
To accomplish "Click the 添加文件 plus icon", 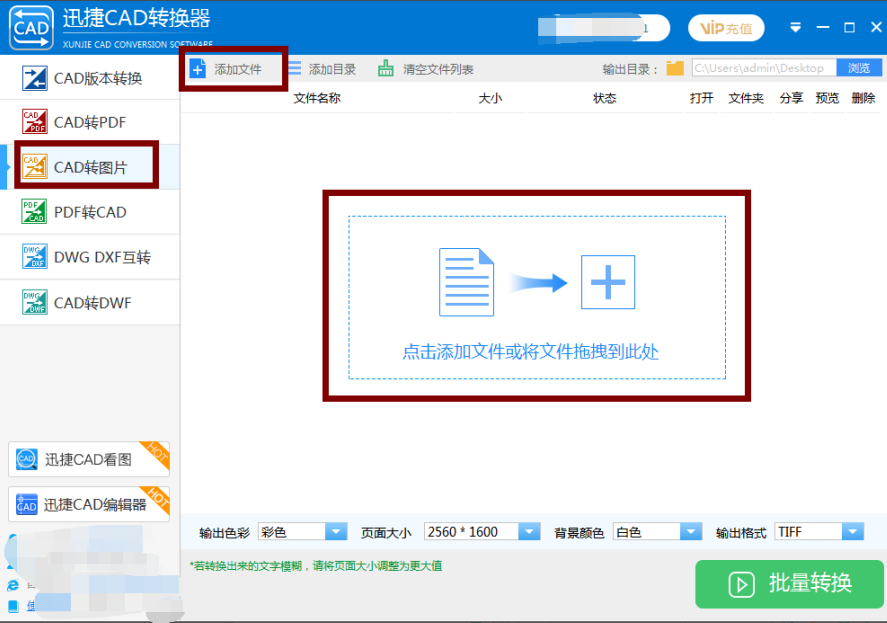I will click(x=197, y=69).
